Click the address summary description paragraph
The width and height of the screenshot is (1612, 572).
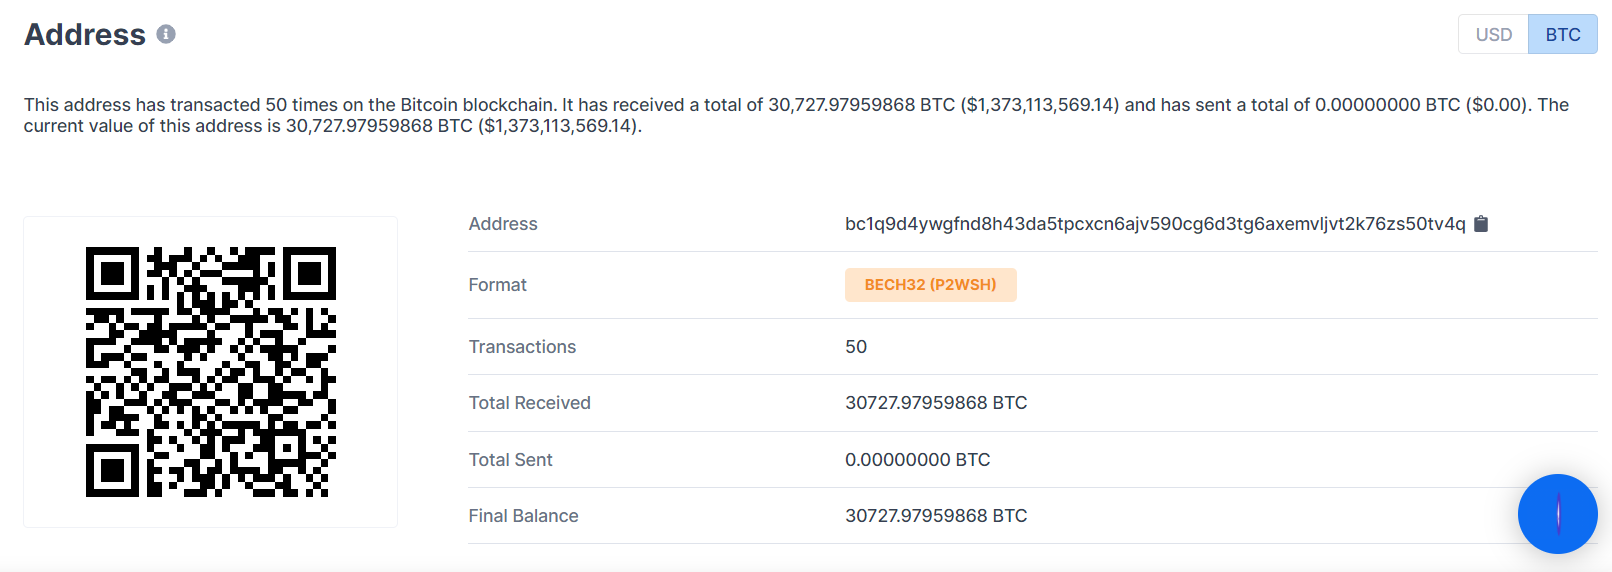[x=796, y=115]
